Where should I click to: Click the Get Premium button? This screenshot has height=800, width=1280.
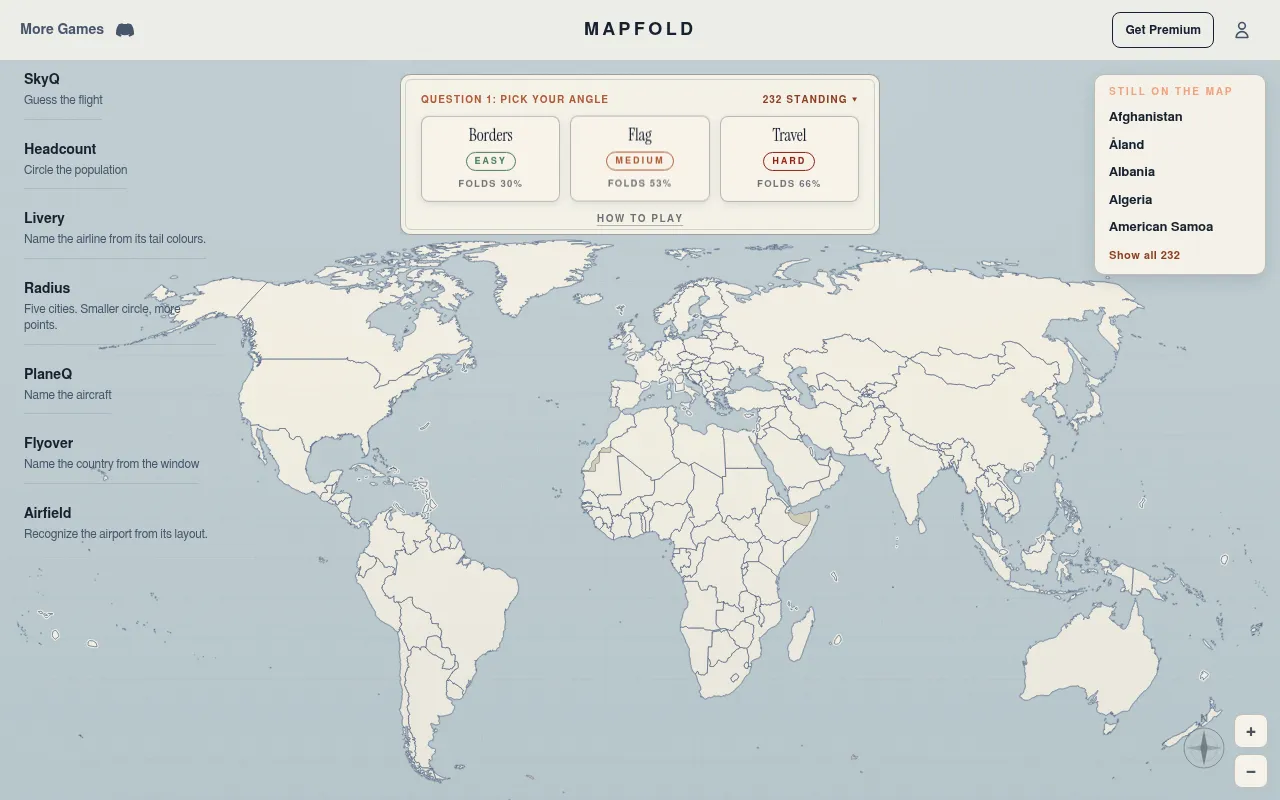[x=1163, y=30]
